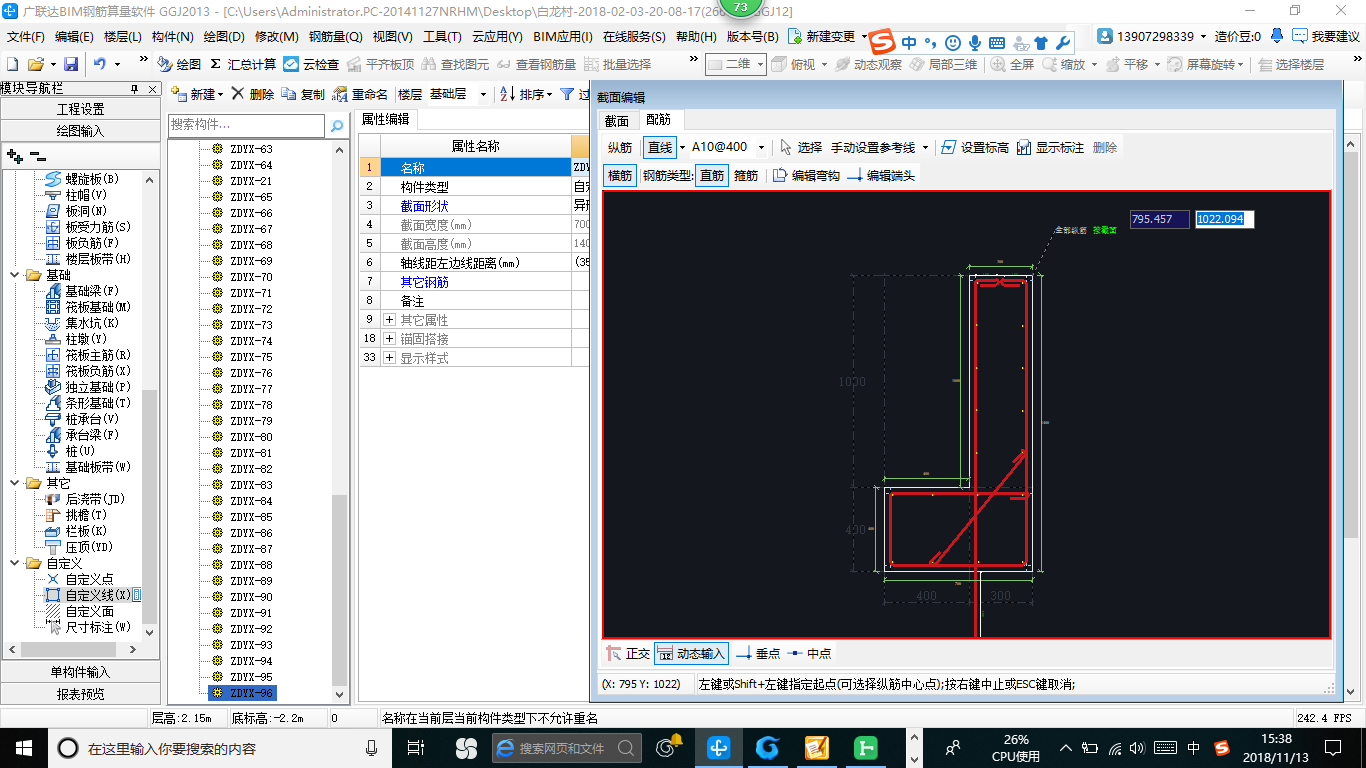Click the 报表预览 button

pyautogui.click(x=80, y=694)
